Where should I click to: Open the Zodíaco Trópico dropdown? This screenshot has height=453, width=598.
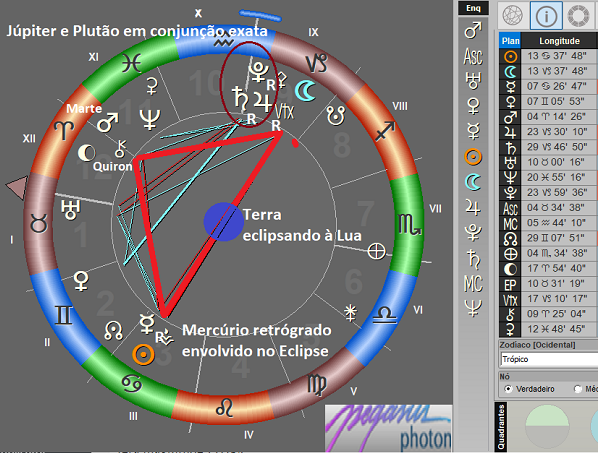point(548,359)
